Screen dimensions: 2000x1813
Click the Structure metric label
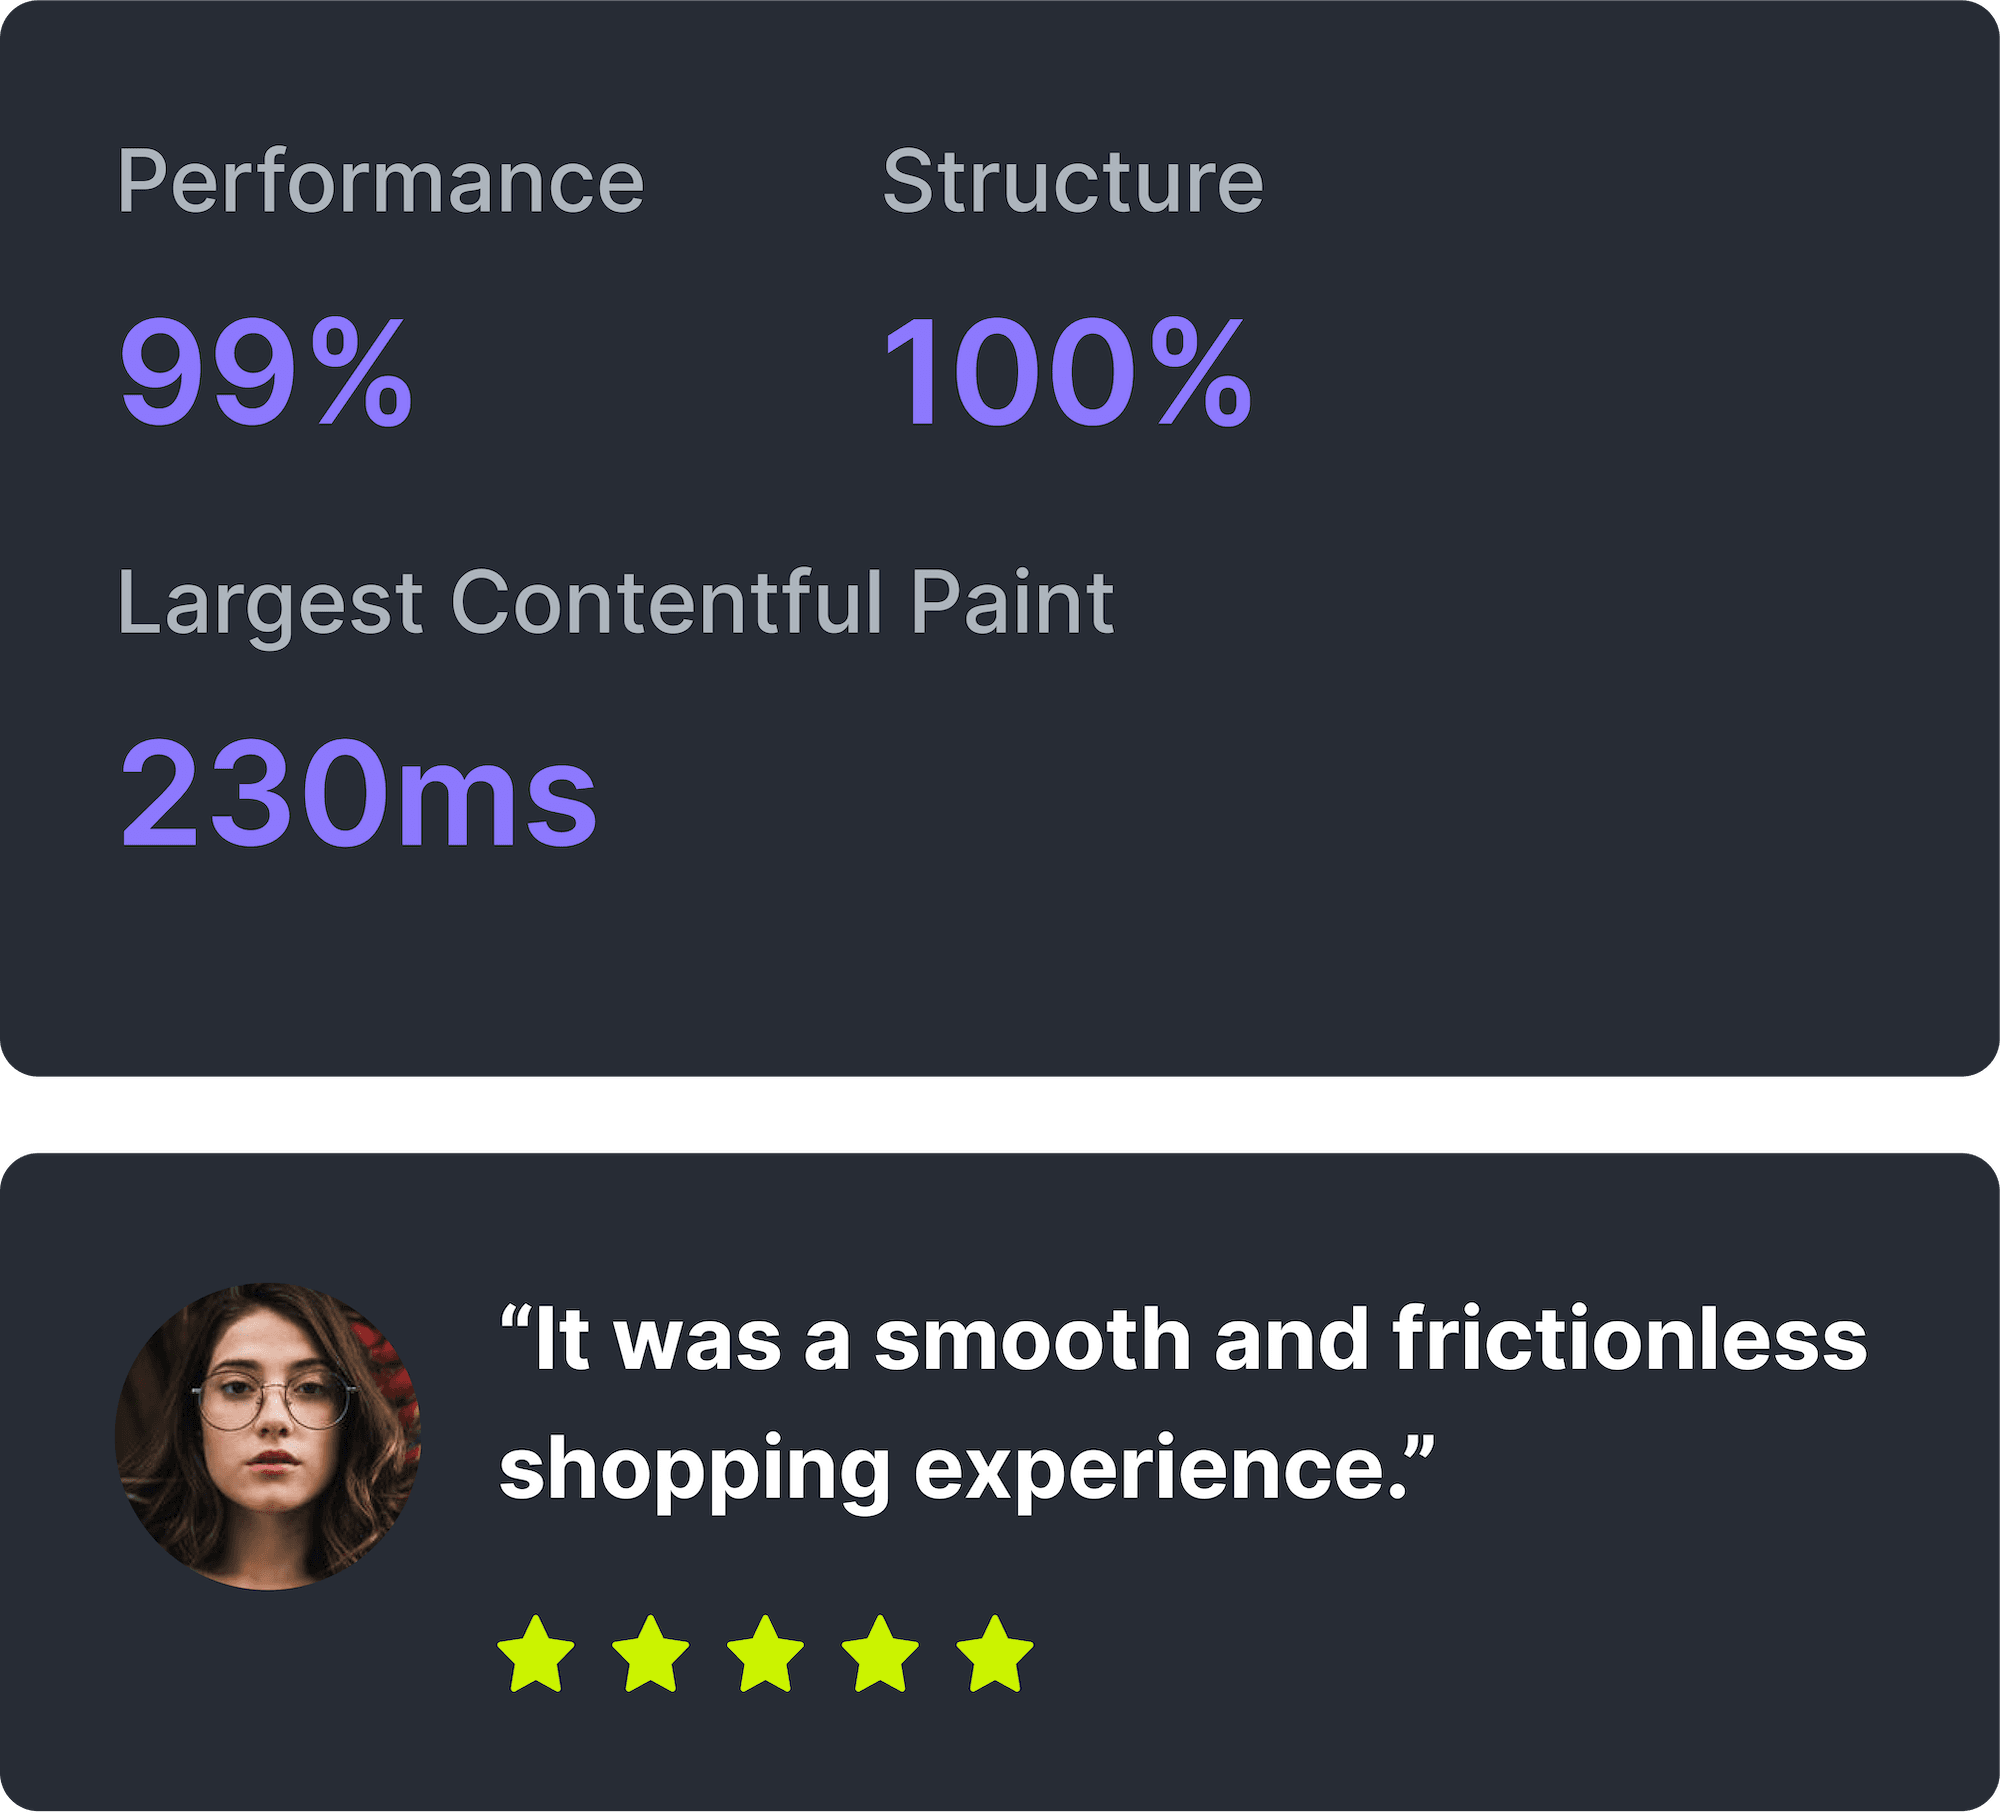point(1073,181)
